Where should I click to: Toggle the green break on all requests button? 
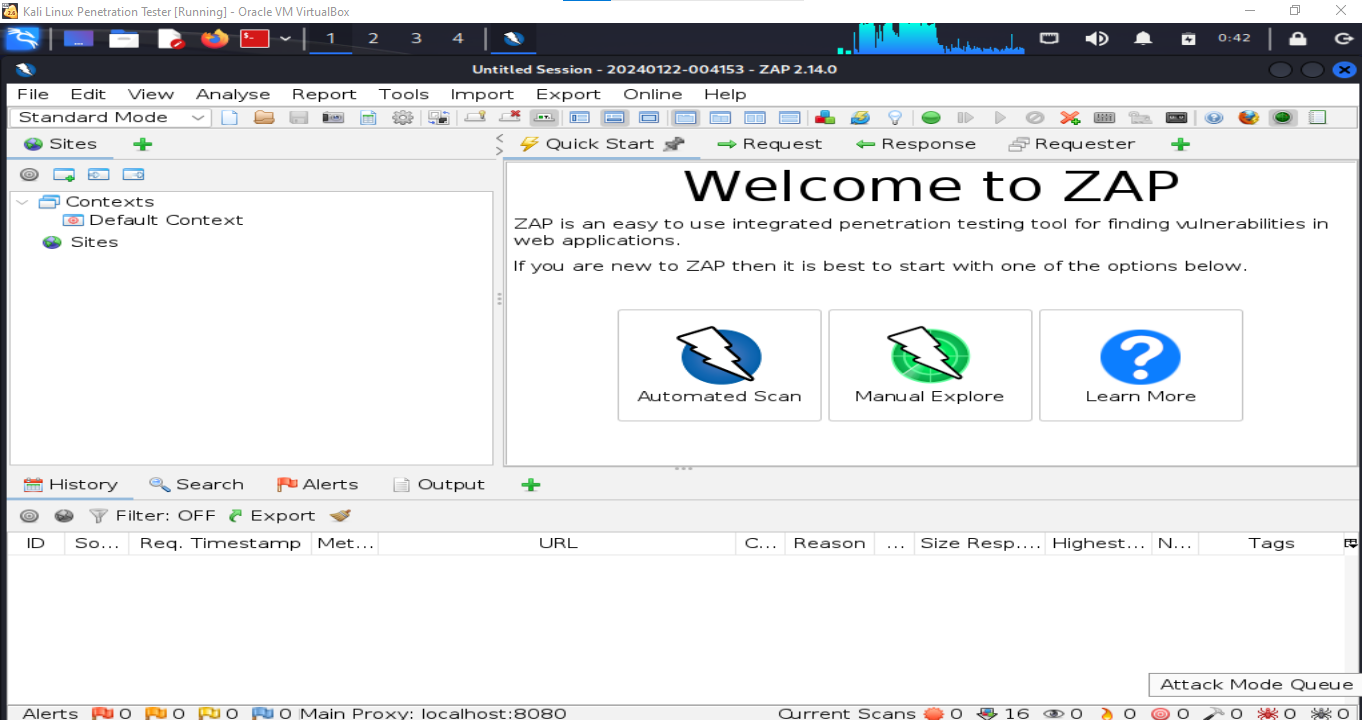[931, 118]
